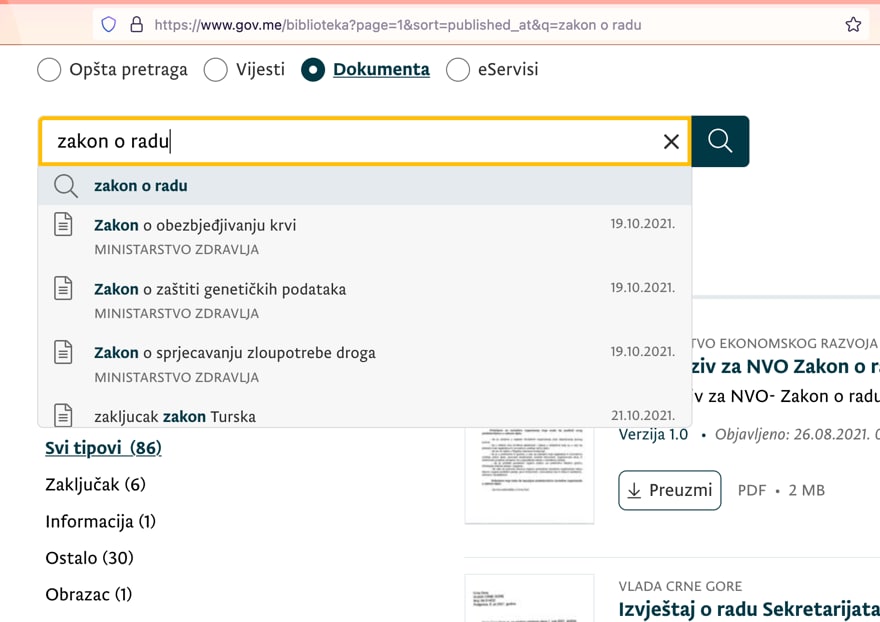Open suggestion Zakon o sprjecavanju zloupotrebe droga
The width and height of the screenshot is (880, 622).
(365, 364)
